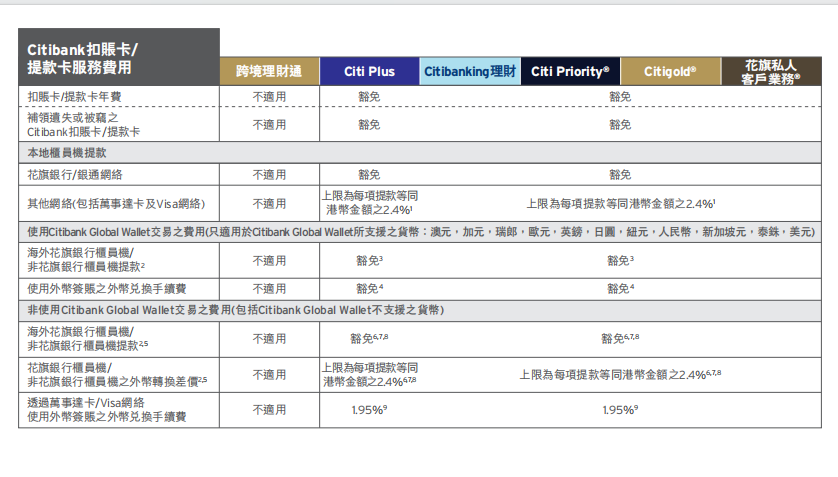Image resolution: width=838 pixels, height=477 pixels.
Task: Select the Citi Plus column header
Action: click(369, 72)
